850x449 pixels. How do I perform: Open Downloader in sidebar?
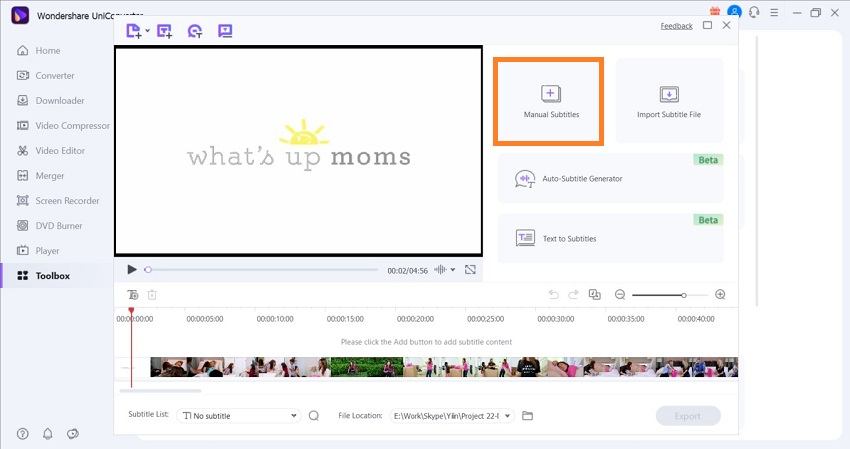point(50,100)
